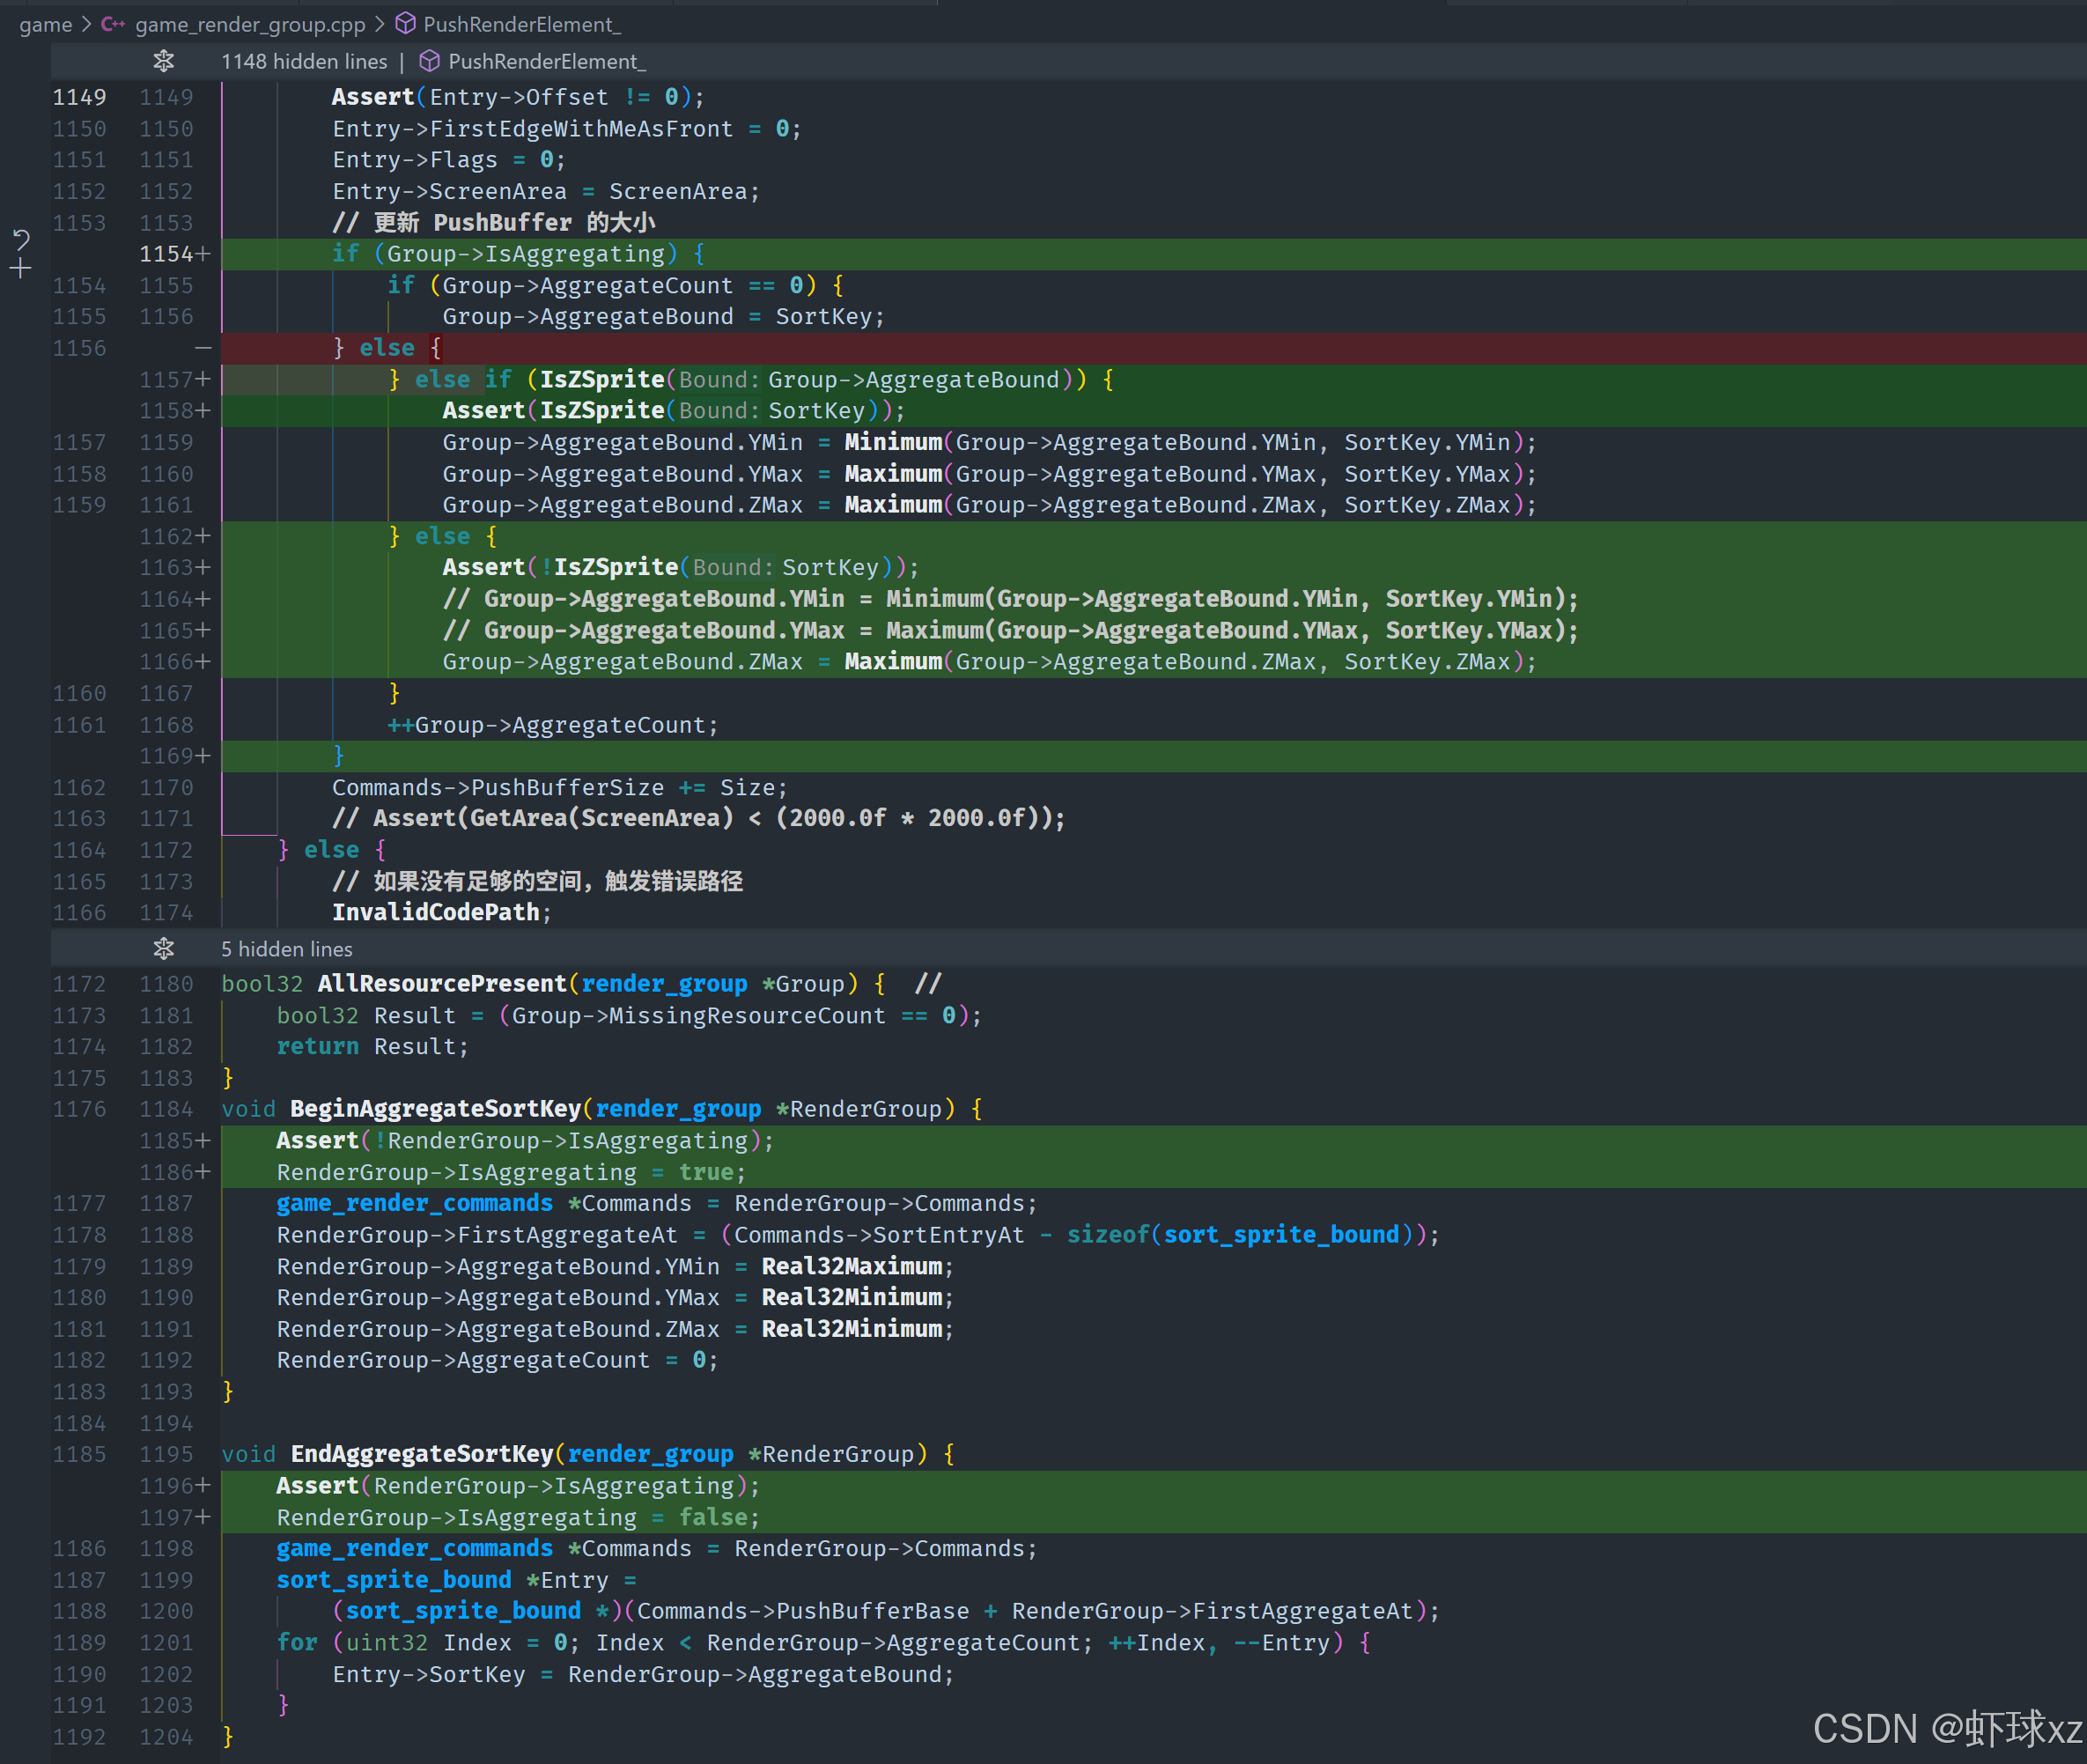The image size is (2087, 1764).
Task: Open the game_render_group.cpp breadcrumb
Action: (x=250, y=24)
